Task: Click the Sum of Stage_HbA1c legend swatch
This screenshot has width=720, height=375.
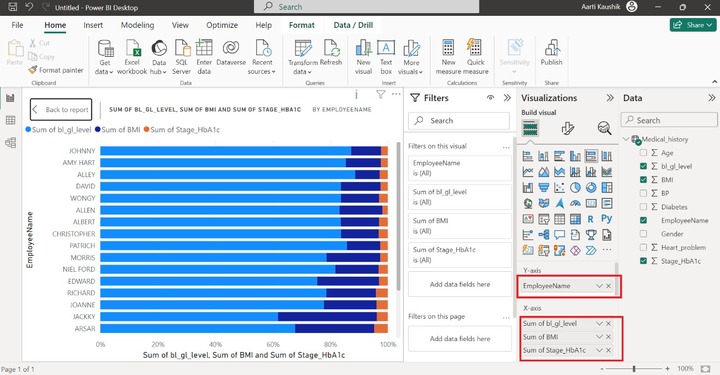Action: 147,130
